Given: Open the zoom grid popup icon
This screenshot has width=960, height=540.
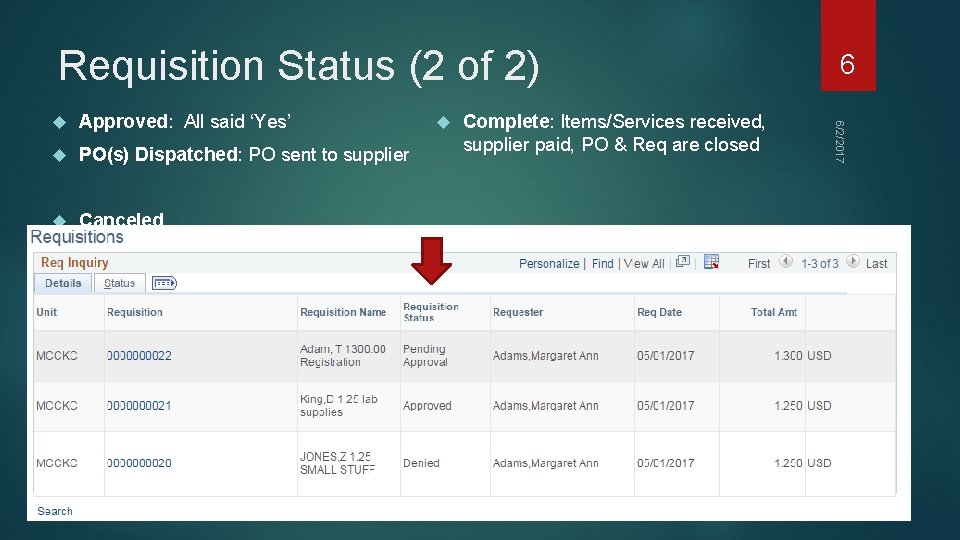Looking at the screenshot, I should 683,261.
